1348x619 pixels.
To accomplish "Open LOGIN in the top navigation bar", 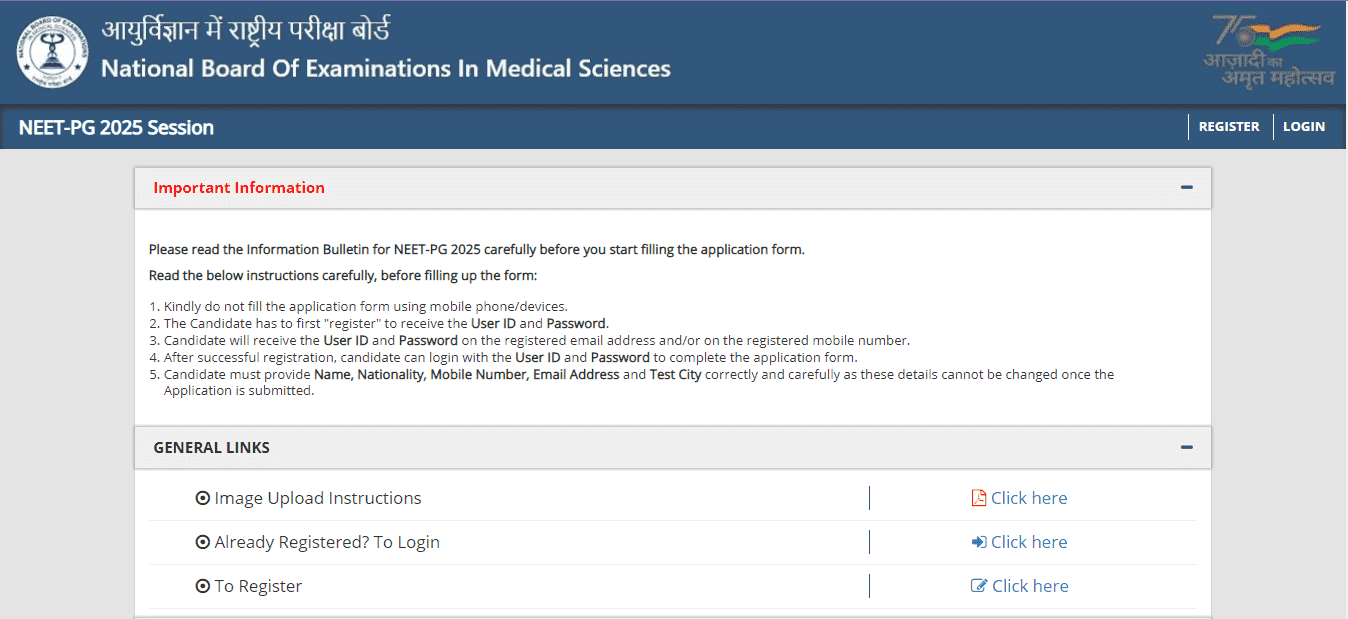I will coord(1304,127).
